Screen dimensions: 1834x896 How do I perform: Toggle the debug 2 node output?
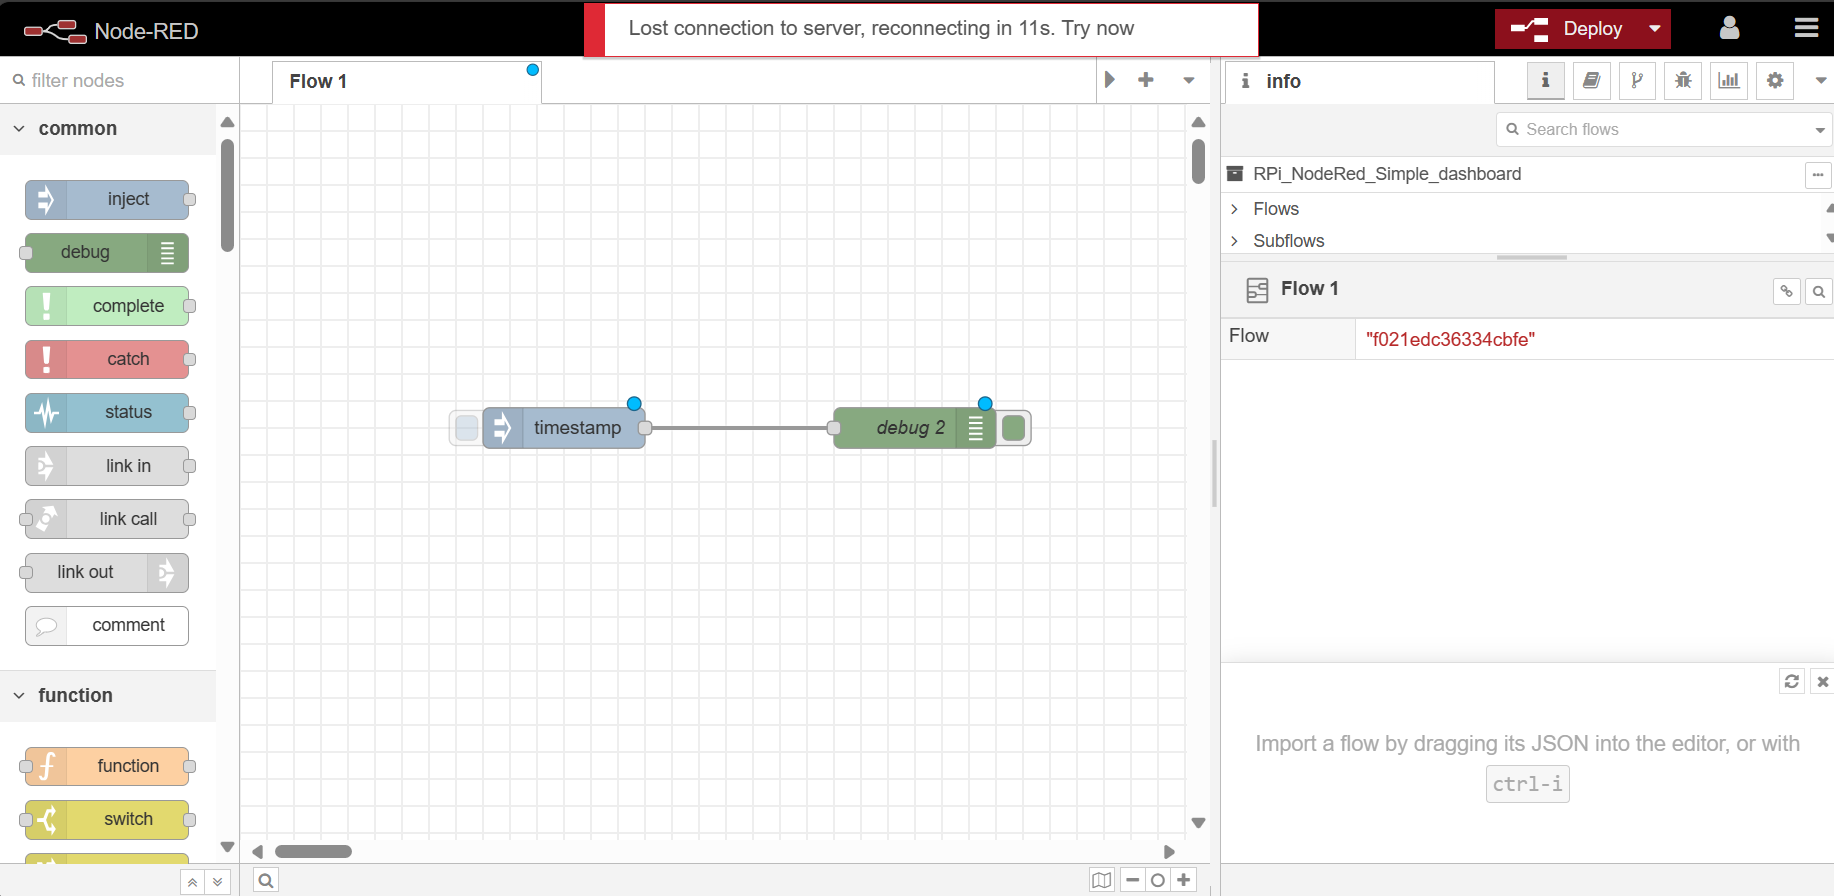(x=1014, y=428)
